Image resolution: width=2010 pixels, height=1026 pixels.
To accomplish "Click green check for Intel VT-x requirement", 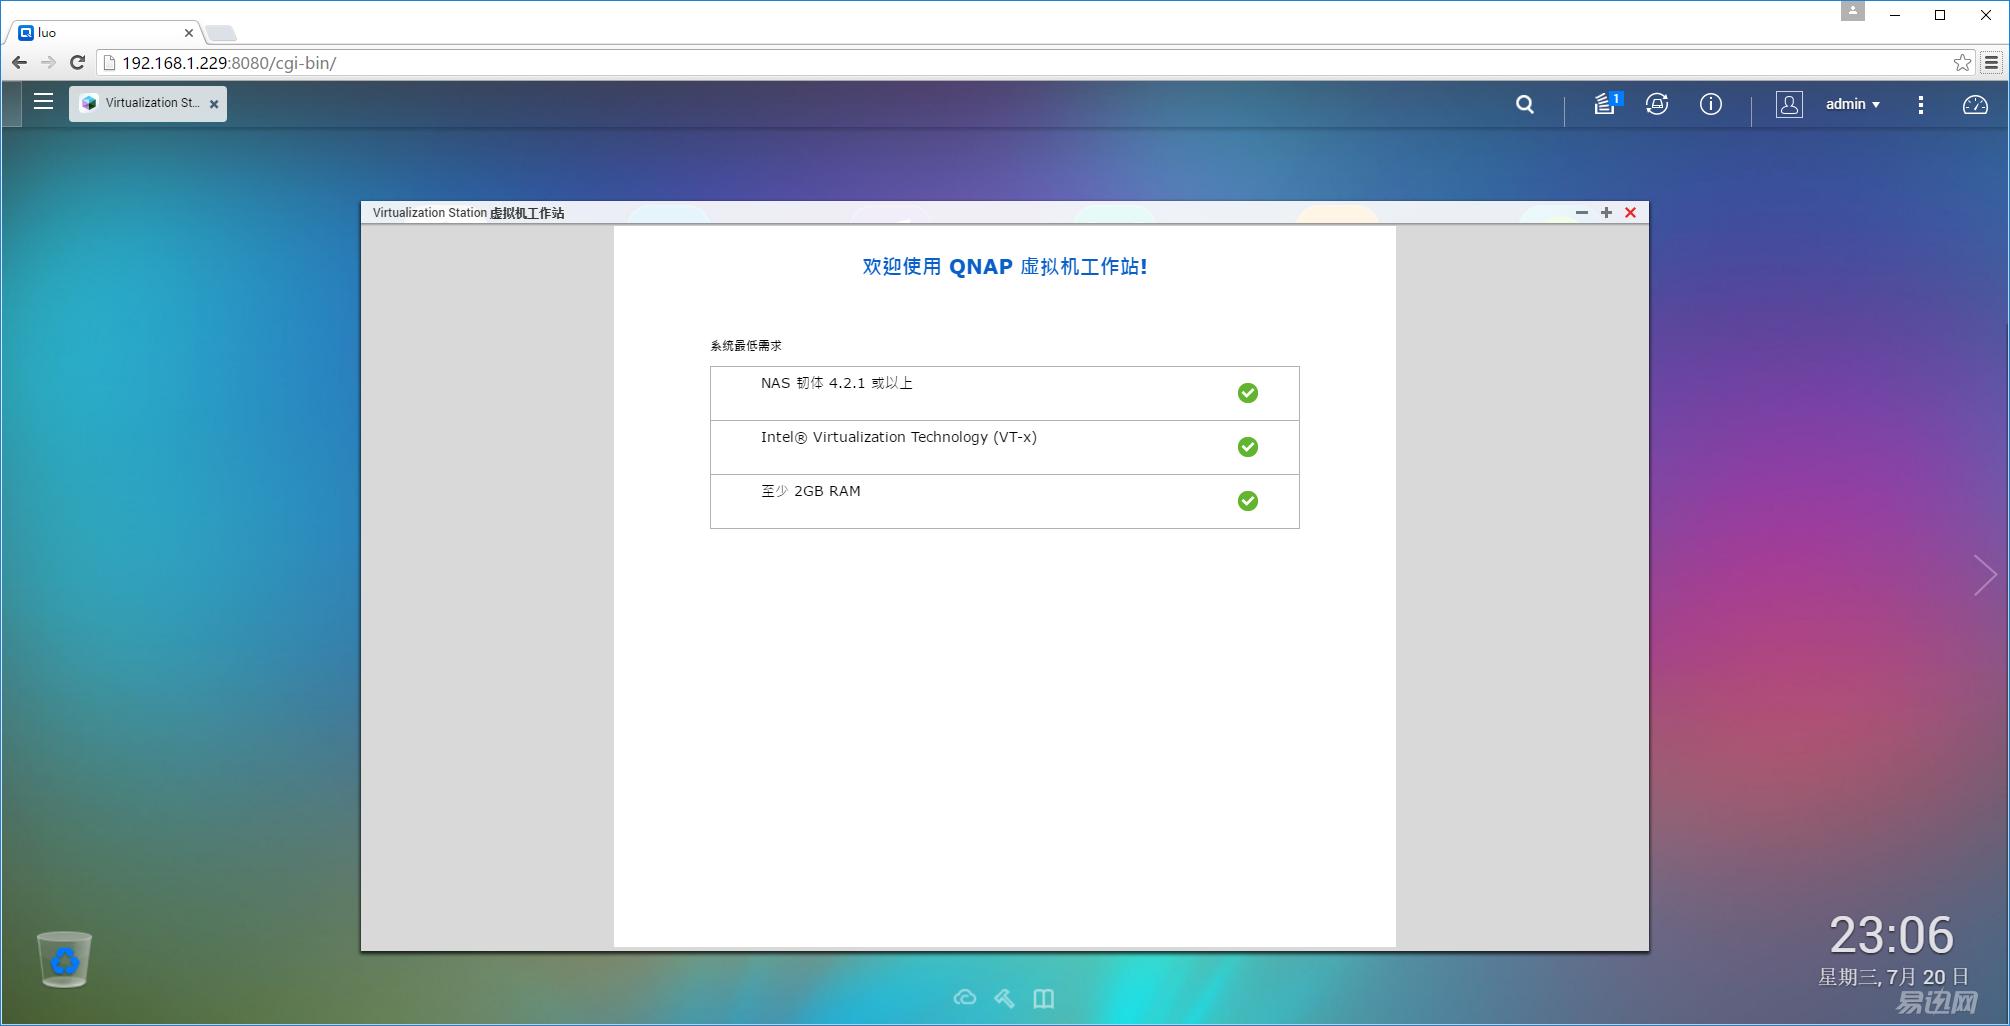I will click(1248, 447).
